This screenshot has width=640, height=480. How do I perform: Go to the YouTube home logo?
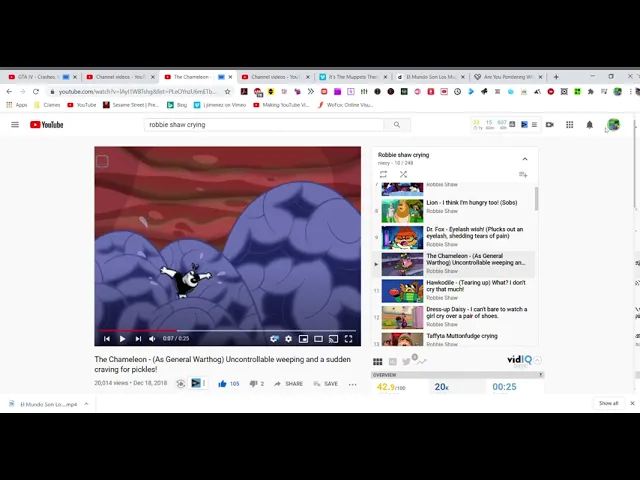[x=47, y=124]
